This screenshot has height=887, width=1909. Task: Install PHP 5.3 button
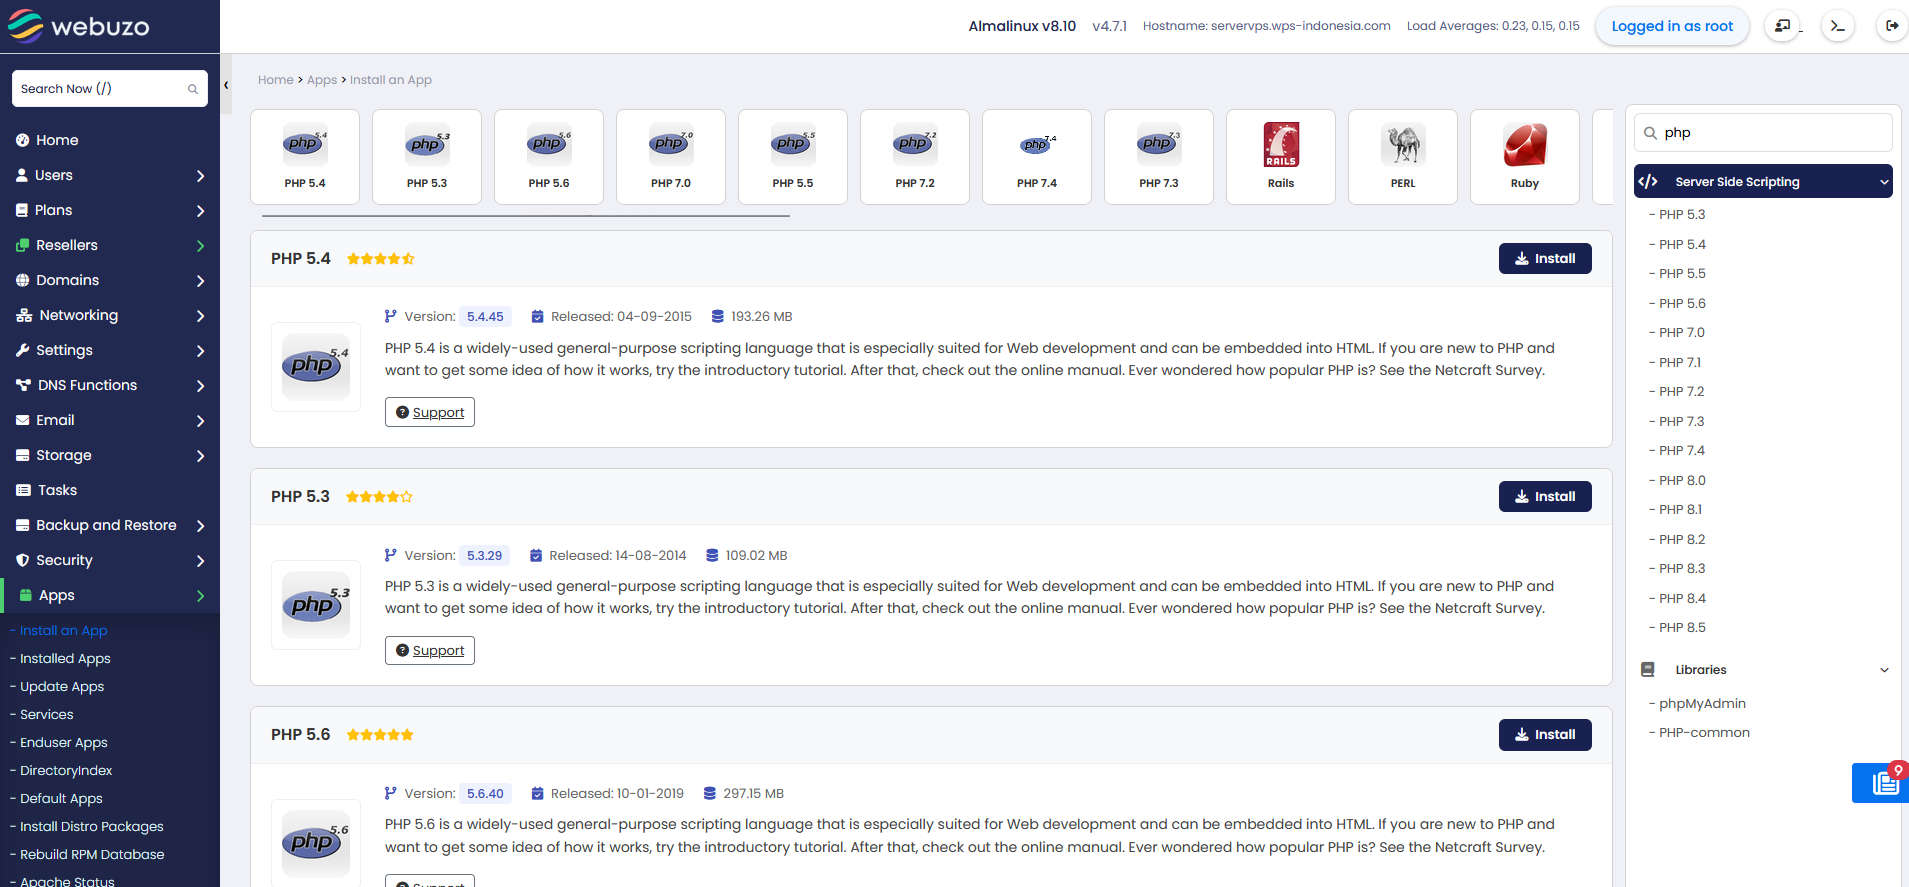point(1545,496)
